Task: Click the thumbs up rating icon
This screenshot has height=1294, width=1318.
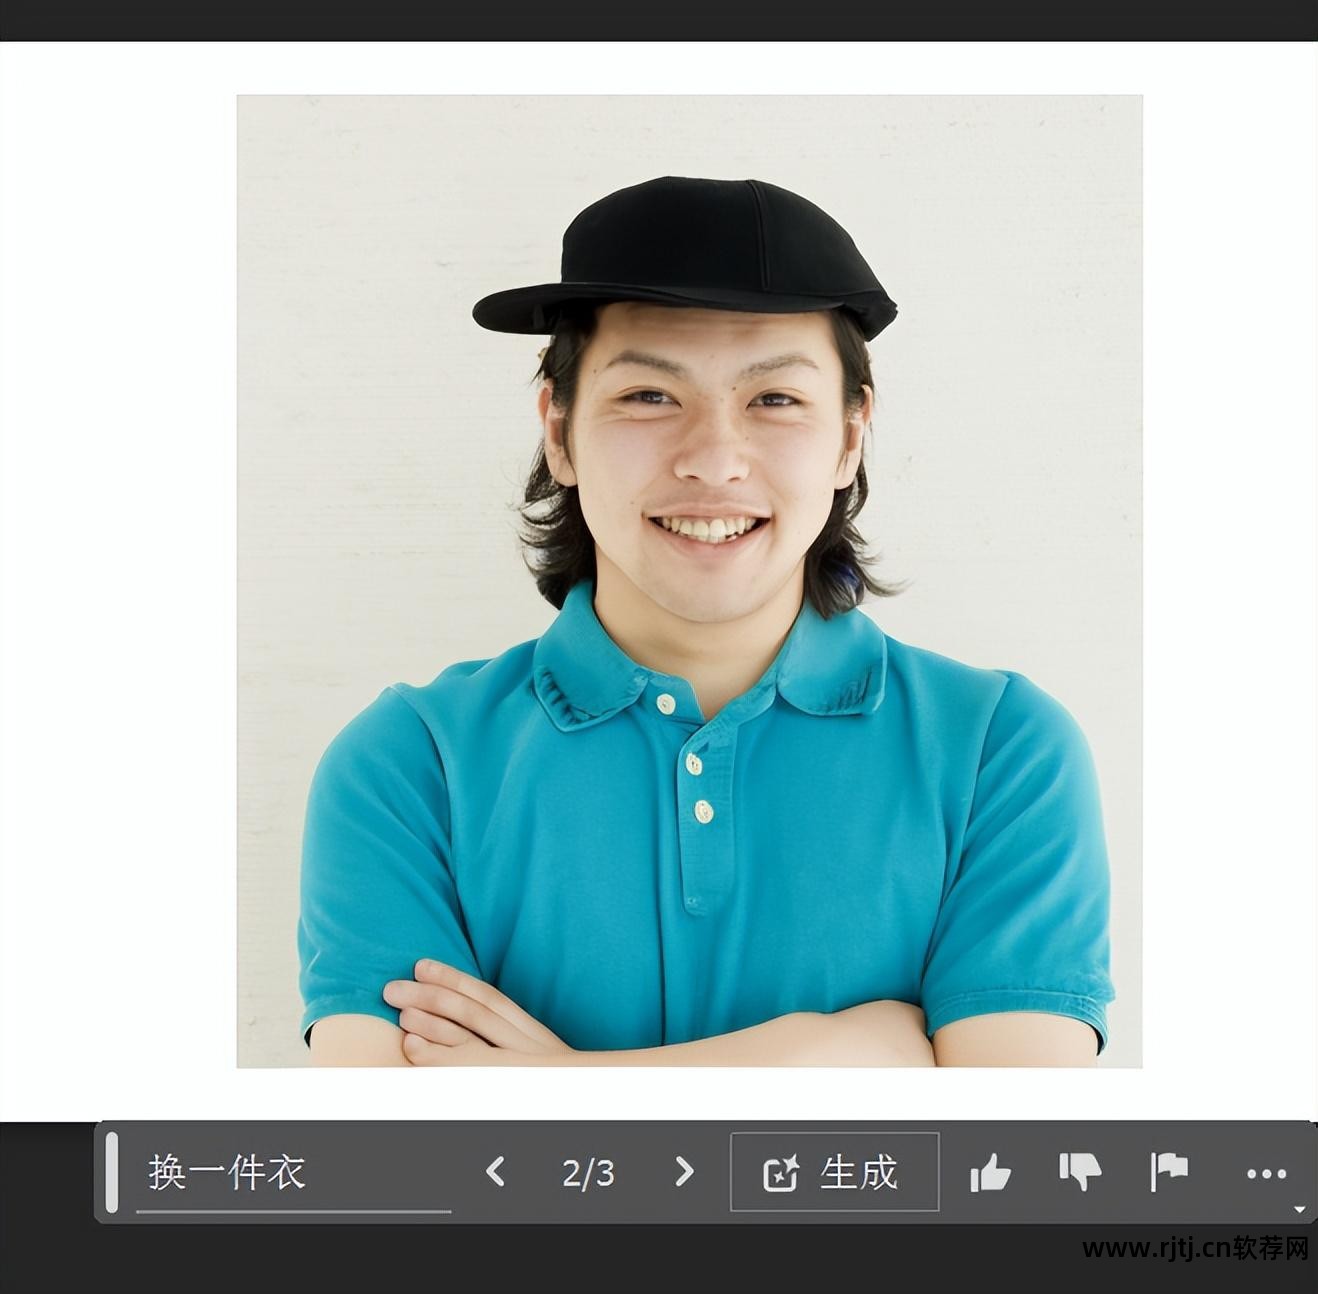Action: [x=990, y=1172]
